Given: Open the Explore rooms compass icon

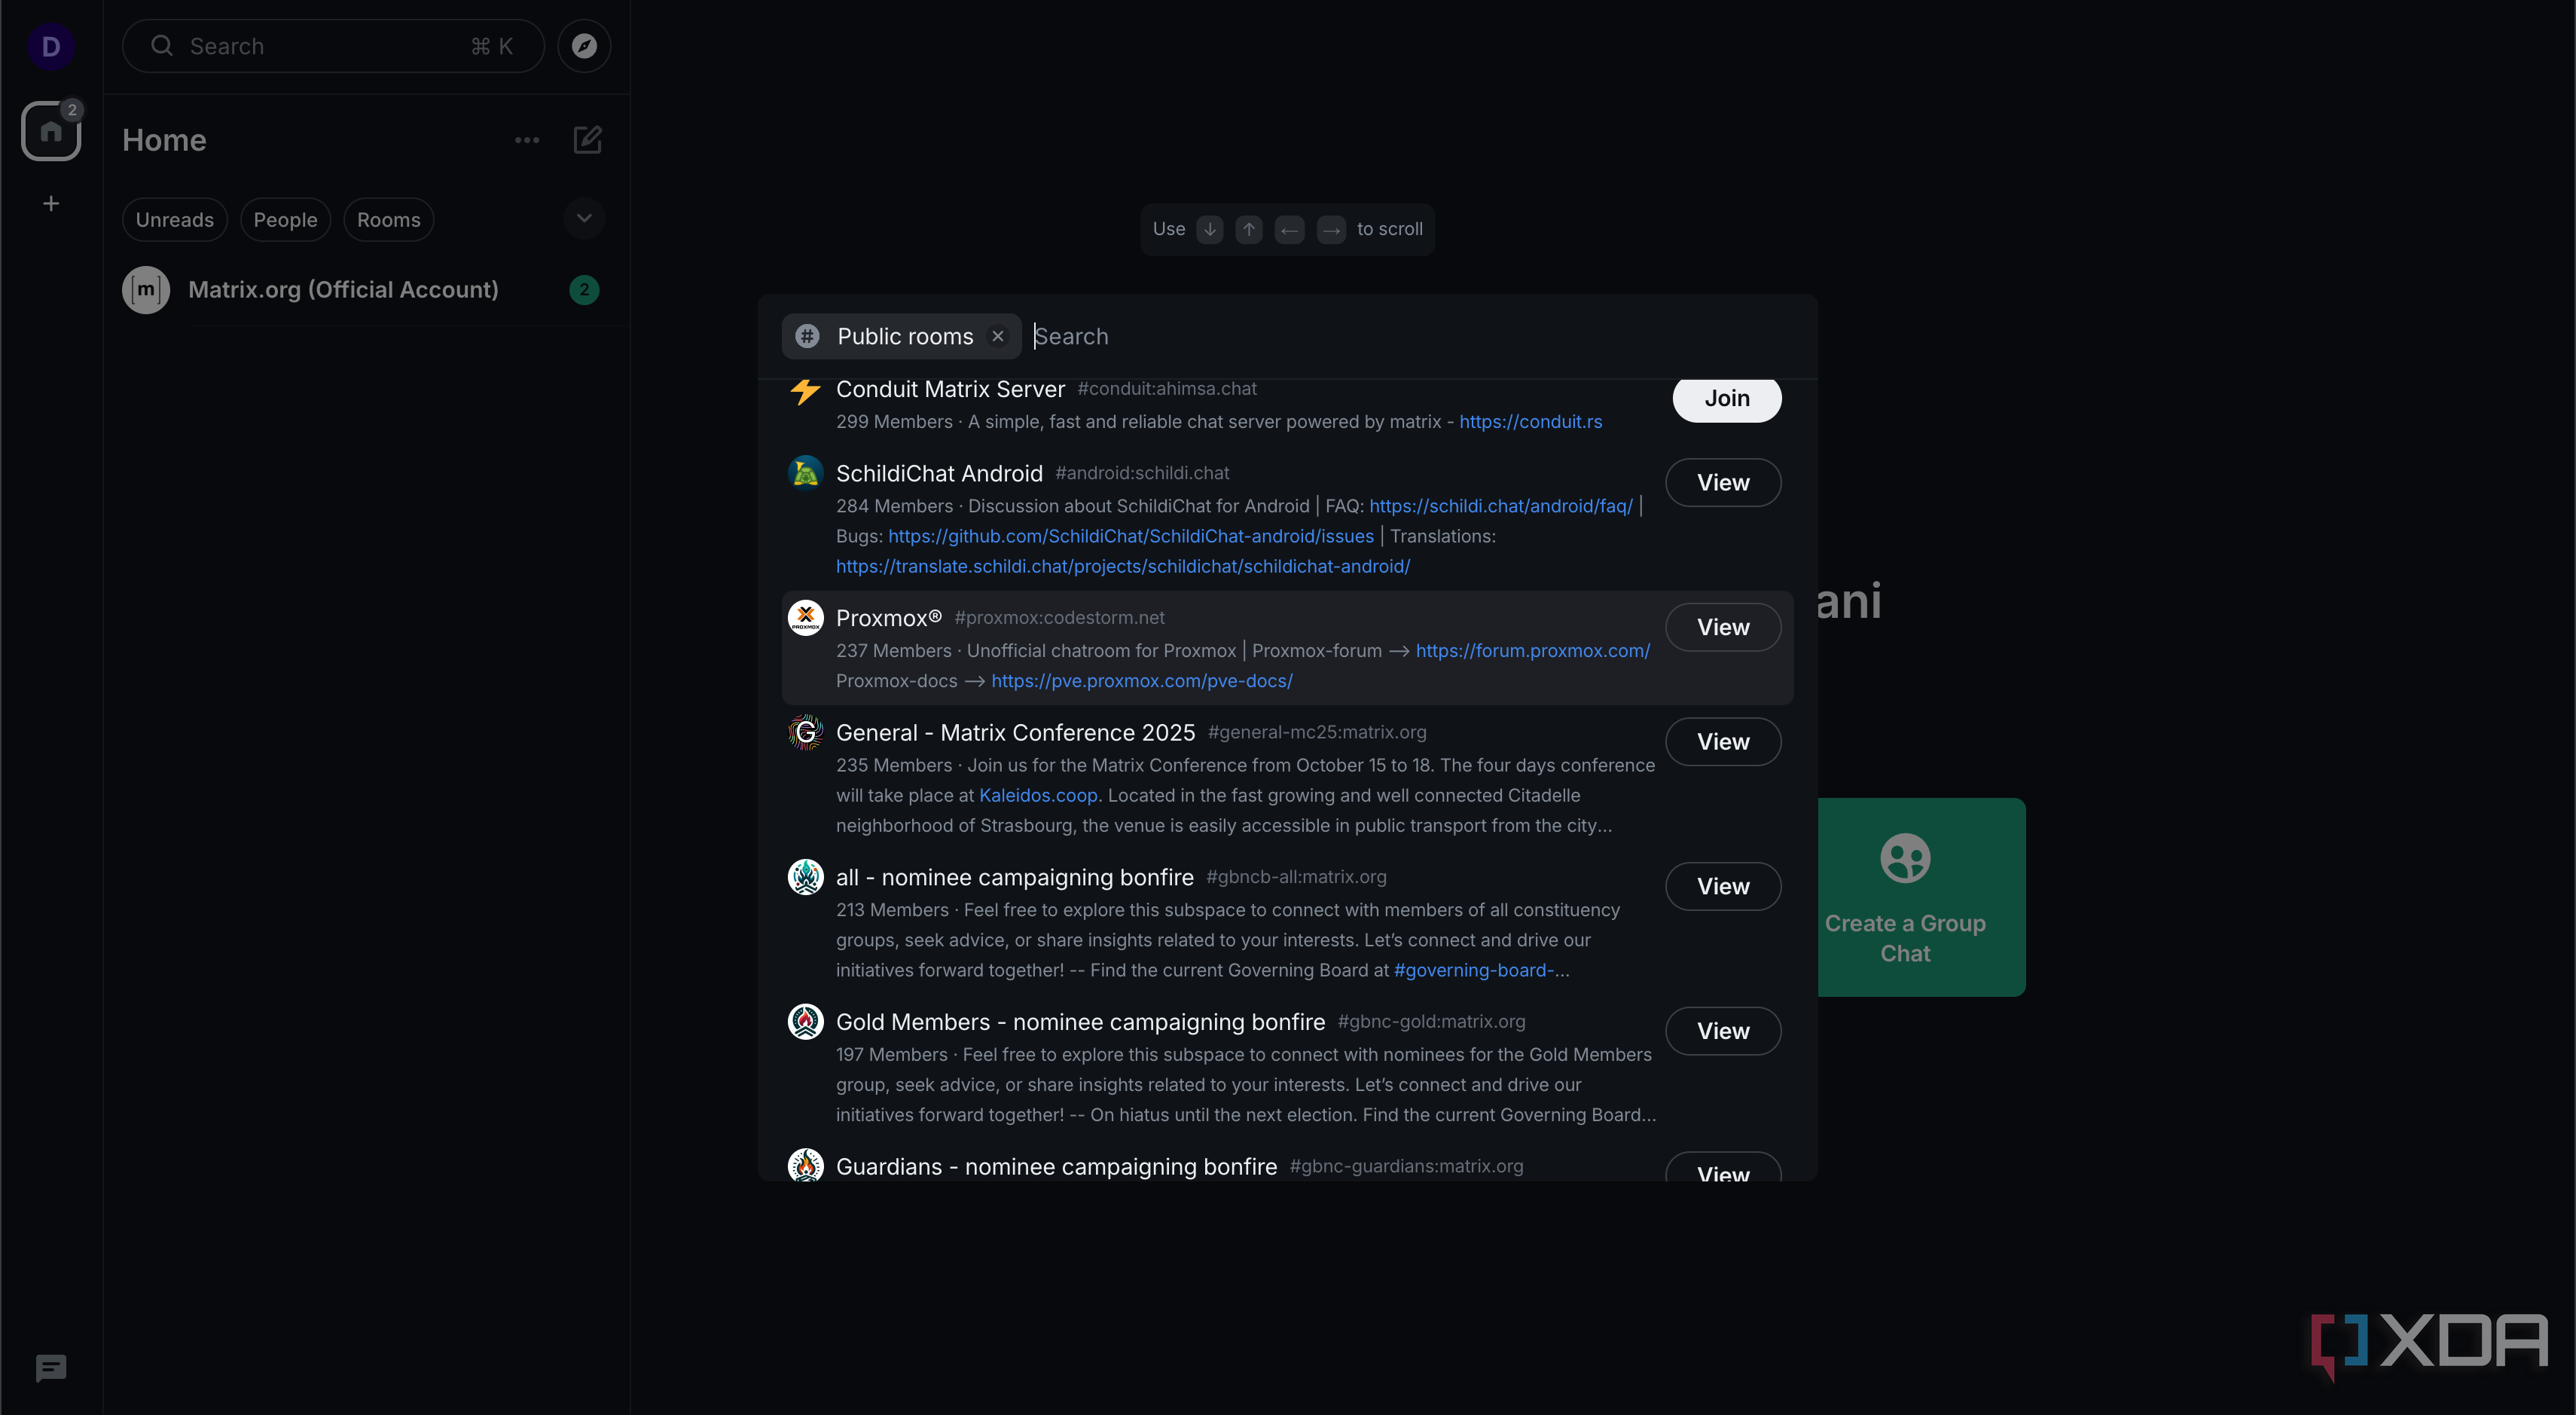Looking at the screenshot, I should coord(584,46).
